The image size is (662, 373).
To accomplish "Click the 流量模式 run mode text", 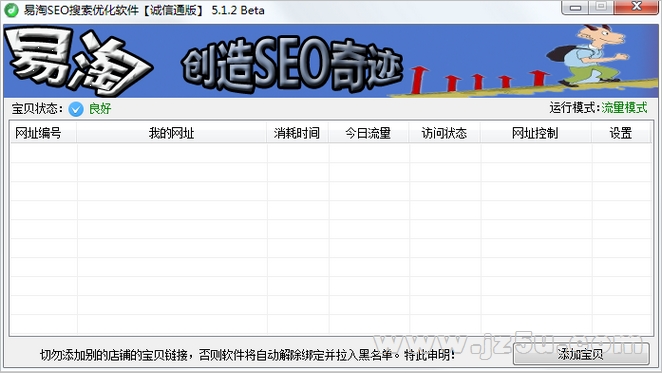I will point(624,108).
